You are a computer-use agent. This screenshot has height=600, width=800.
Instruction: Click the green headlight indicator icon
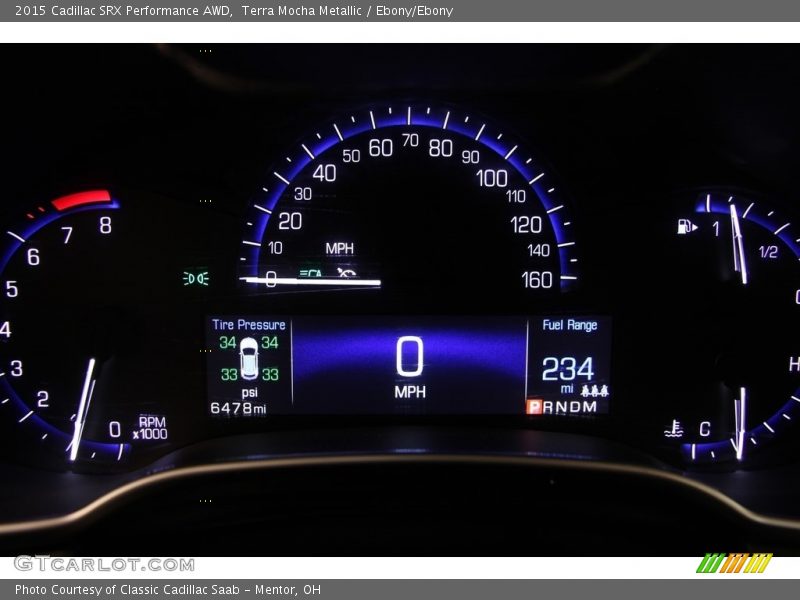tap(196, 278)
